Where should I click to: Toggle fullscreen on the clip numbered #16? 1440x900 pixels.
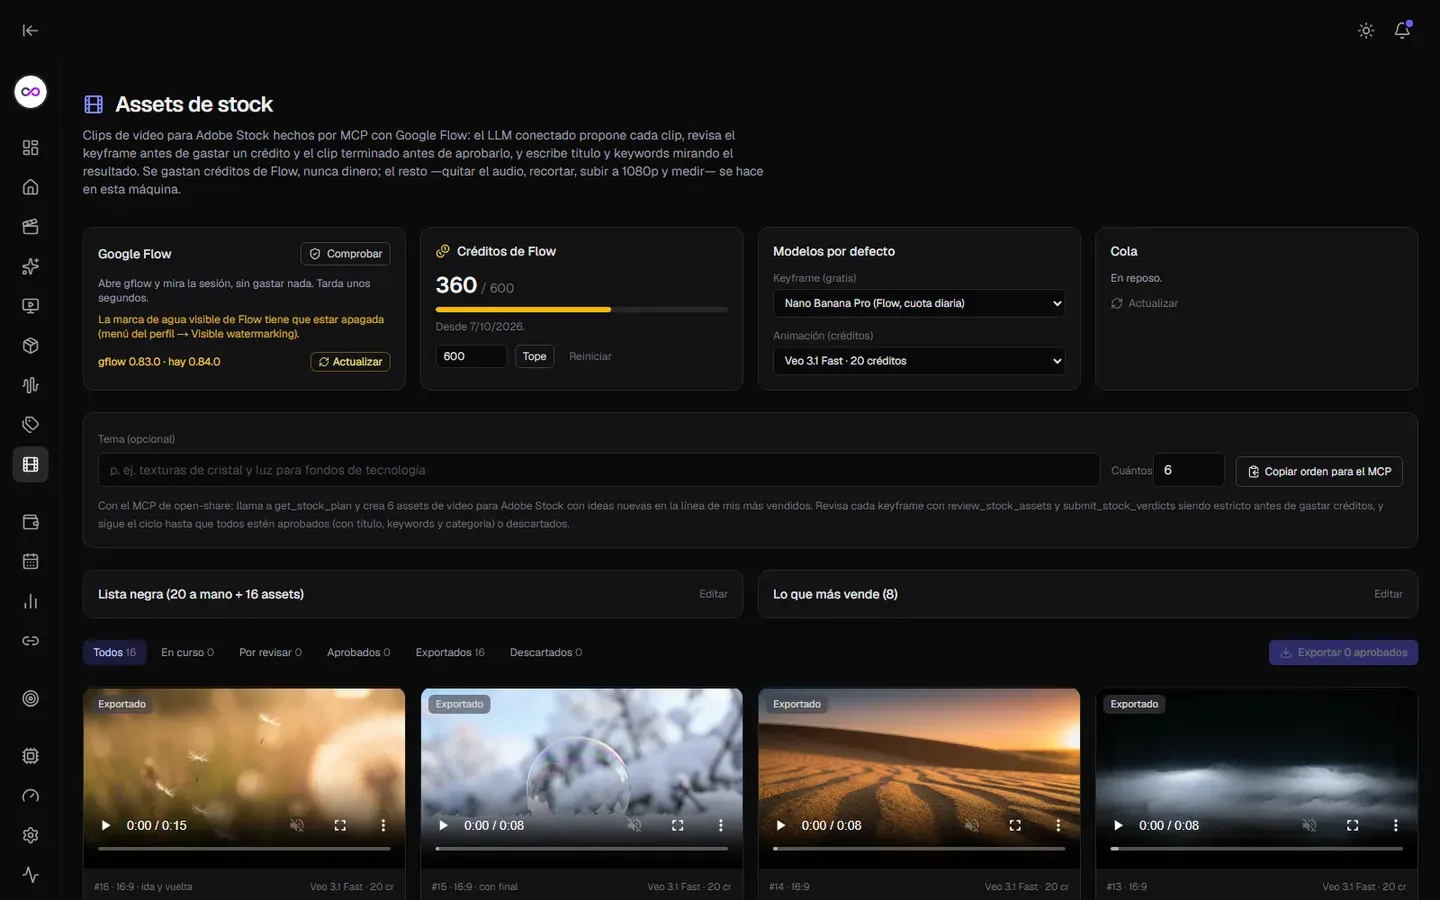(x=340, y=825)
